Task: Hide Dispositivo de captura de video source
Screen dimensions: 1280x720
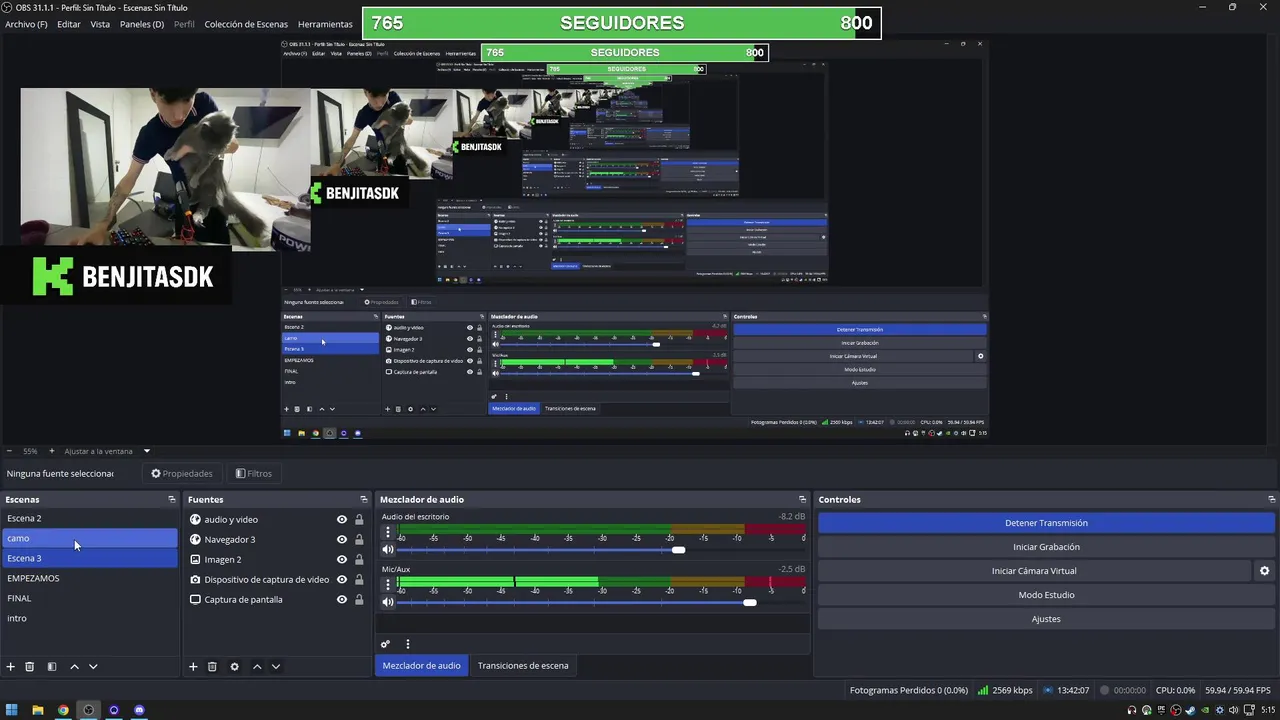Action: pyautogui.click(x=342, y=580)
